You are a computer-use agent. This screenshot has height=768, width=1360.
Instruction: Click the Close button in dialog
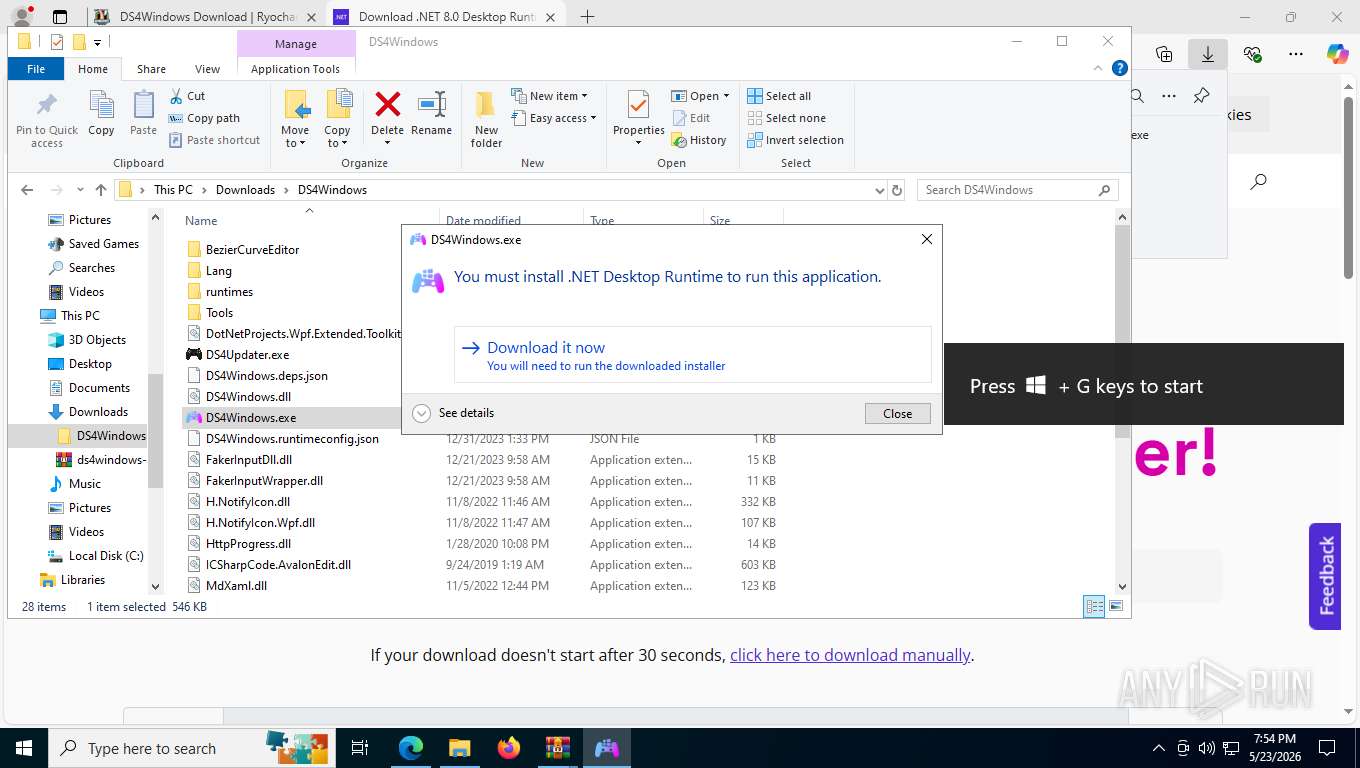click(x=897, y=413)
